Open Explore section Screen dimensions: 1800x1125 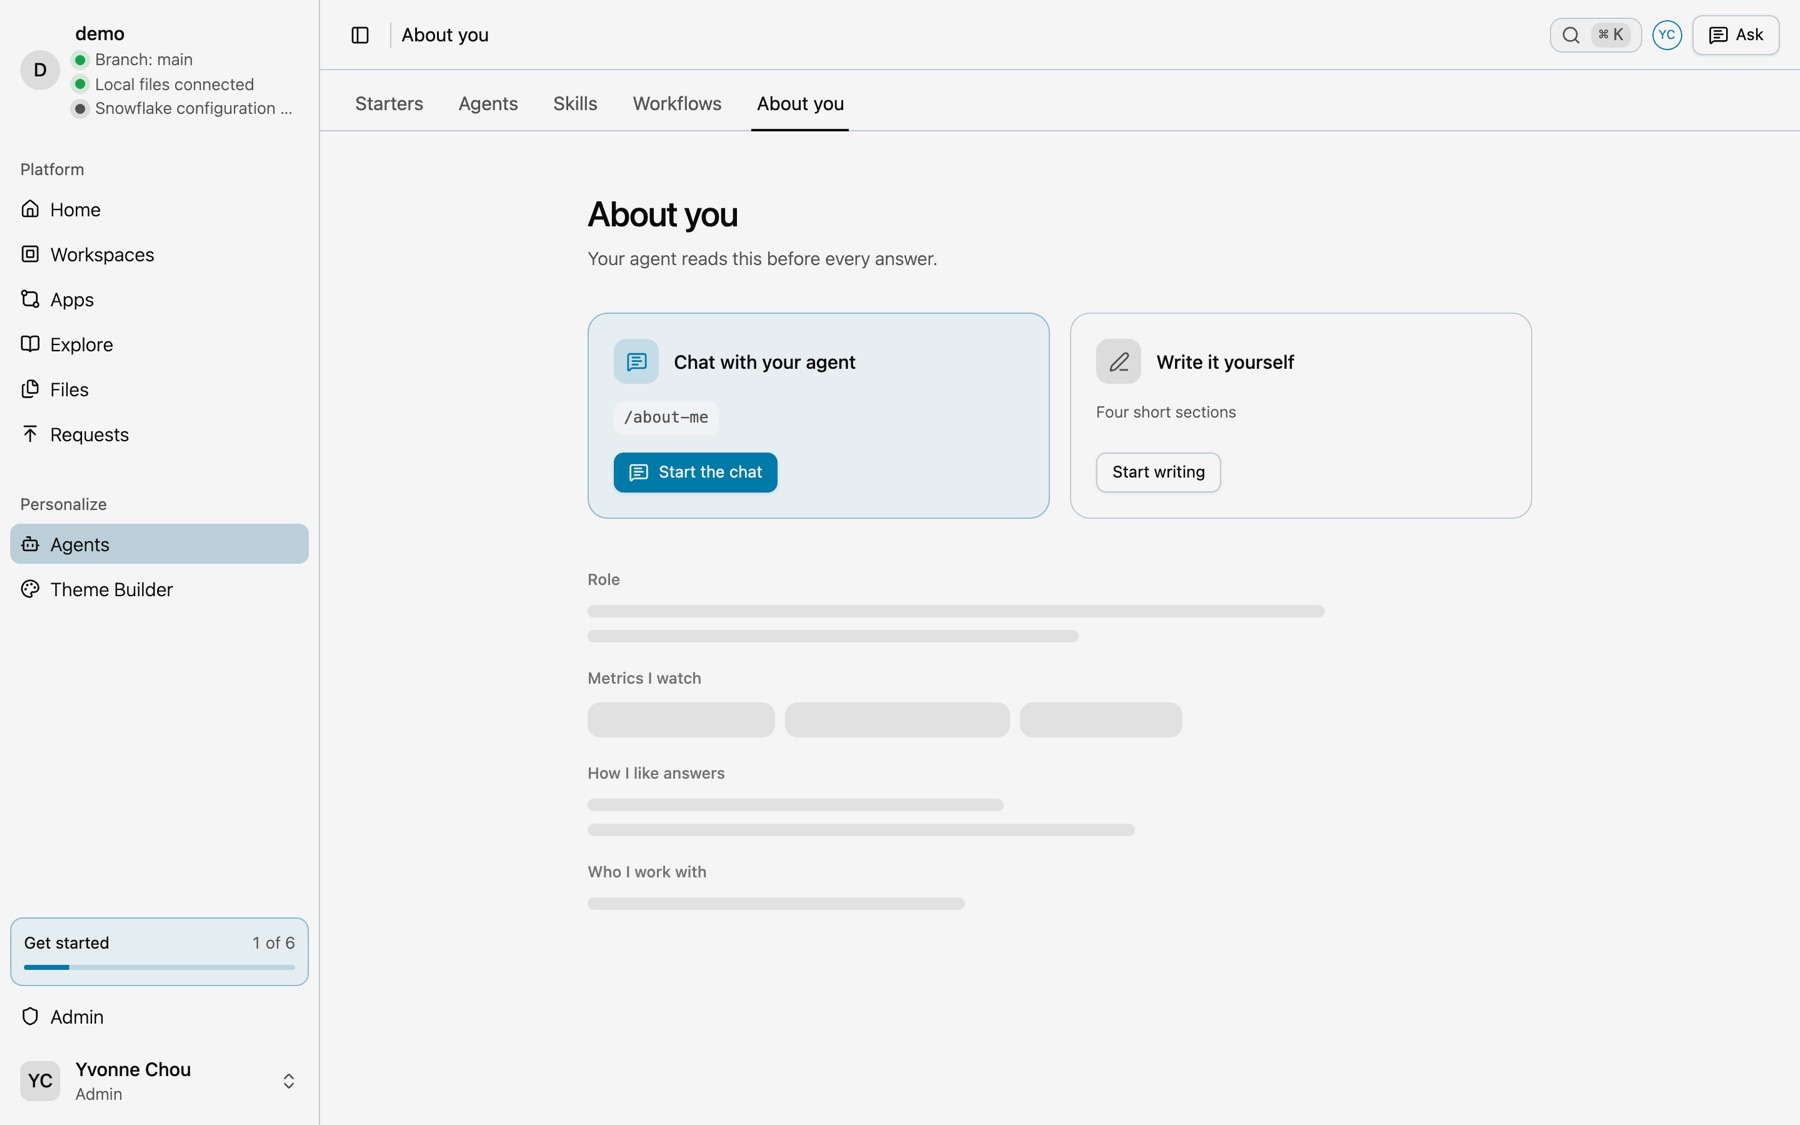[159, 344]
